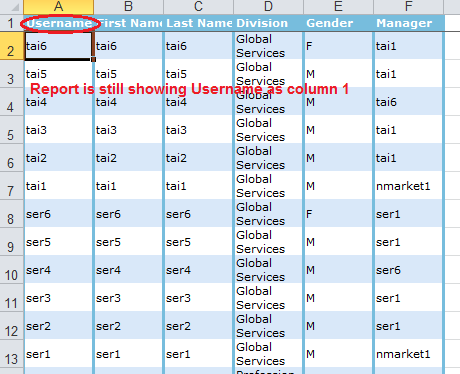Select all cells via corner triangle

[12, 6]
